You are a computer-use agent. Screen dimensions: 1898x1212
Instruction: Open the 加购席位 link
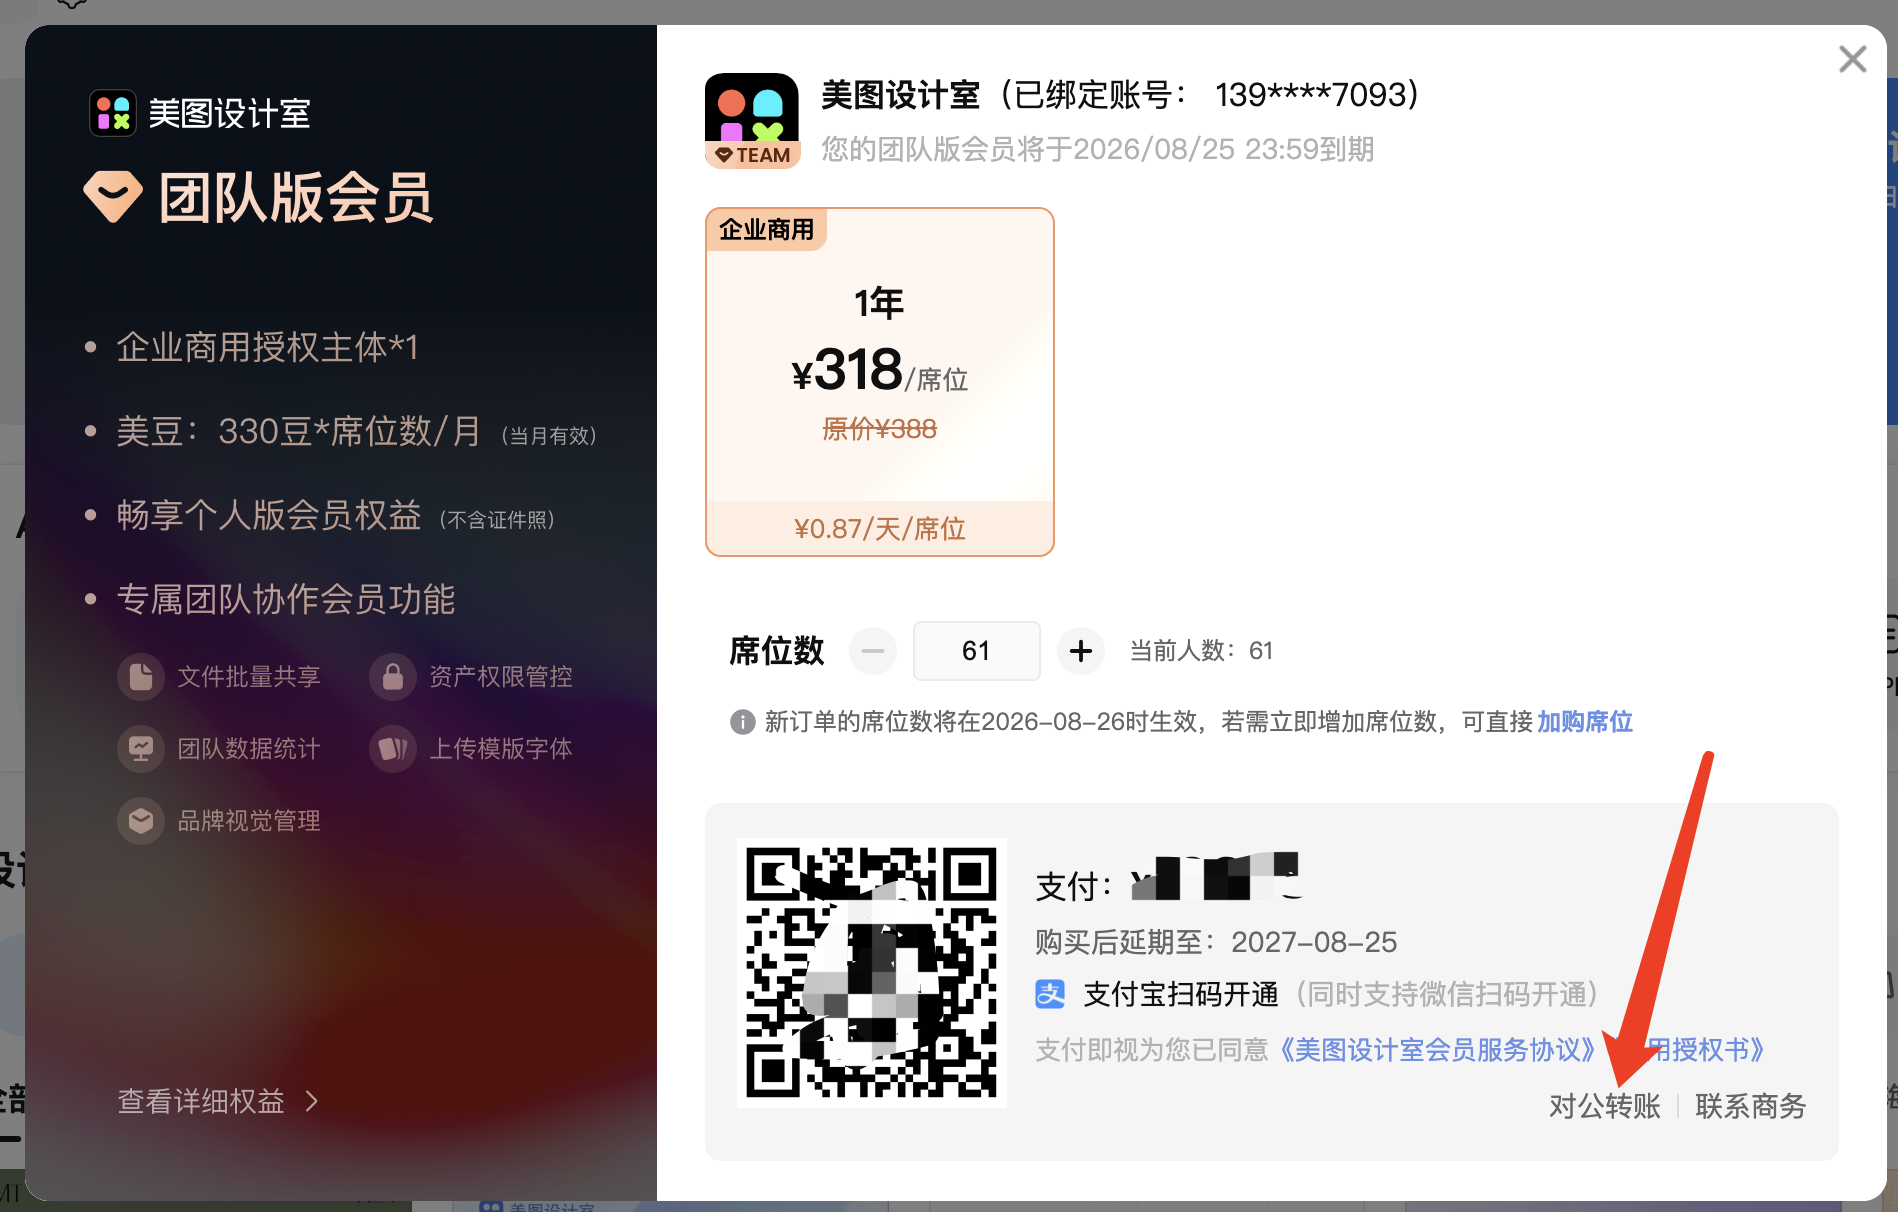pos(1585,722)
